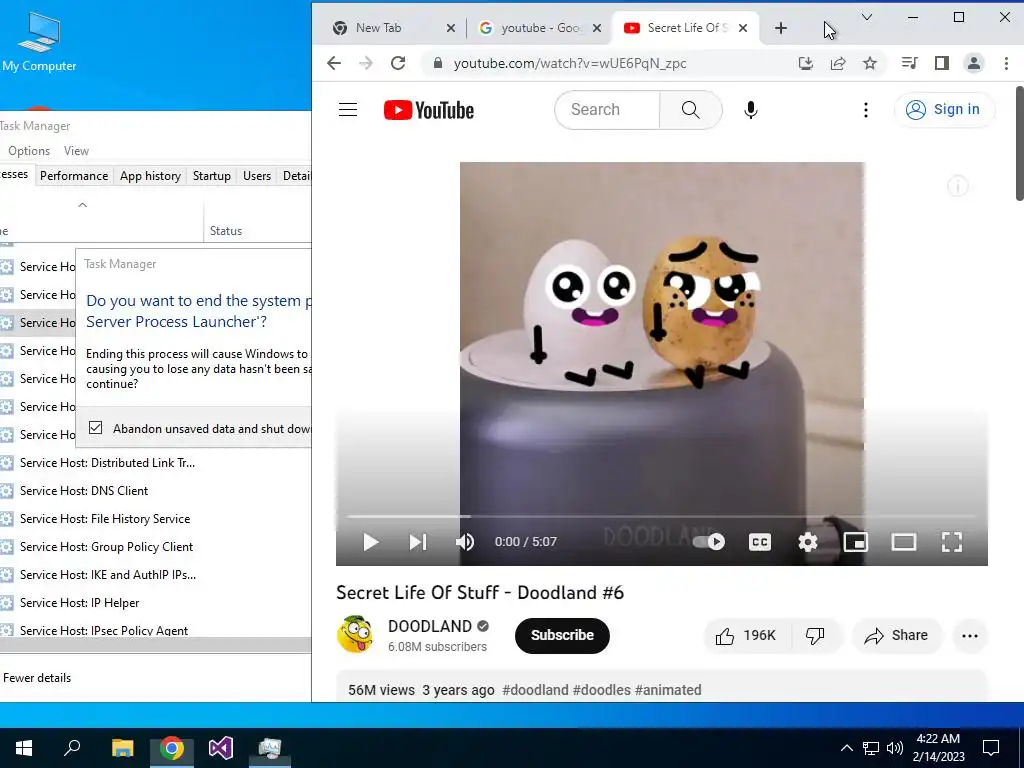Switch to Users tab
Image resolution: width=1024 pixels, height=768 pixels.
click(257, 176)
